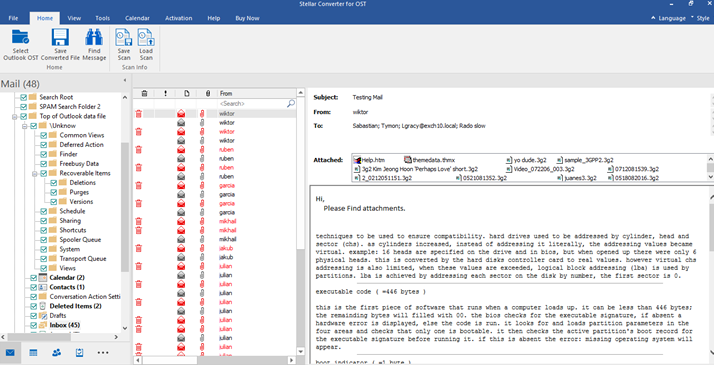Image resolution: width=714 pixels, height=365 pixels.
Task: Select the Deleted Items (2) folder
Action: [x=76, y=306]
